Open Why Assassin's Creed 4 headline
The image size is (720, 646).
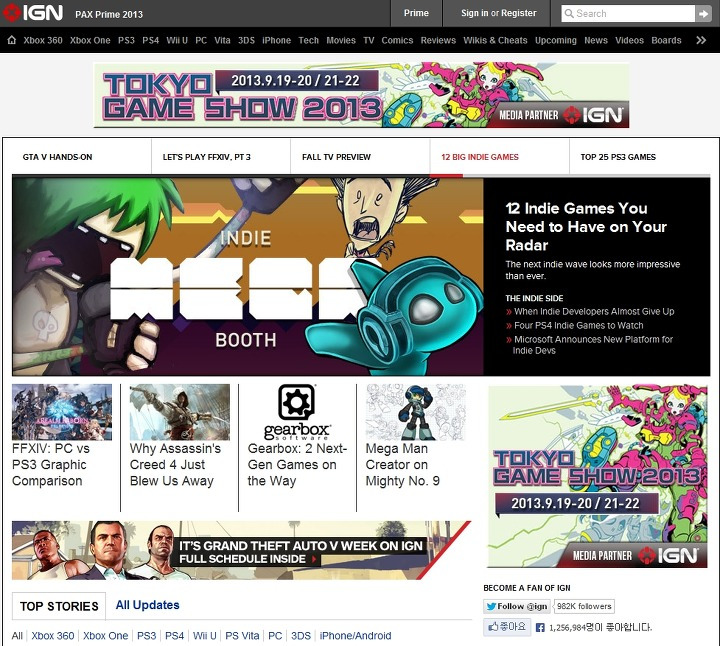pos(175,465)
